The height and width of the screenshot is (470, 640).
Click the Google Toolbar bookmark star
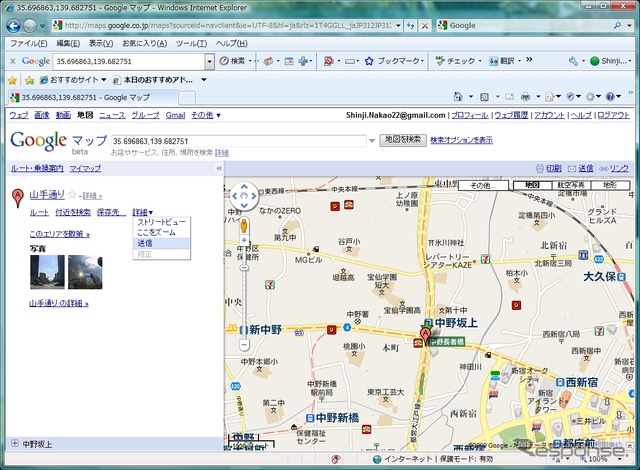(x=369, y=61)
